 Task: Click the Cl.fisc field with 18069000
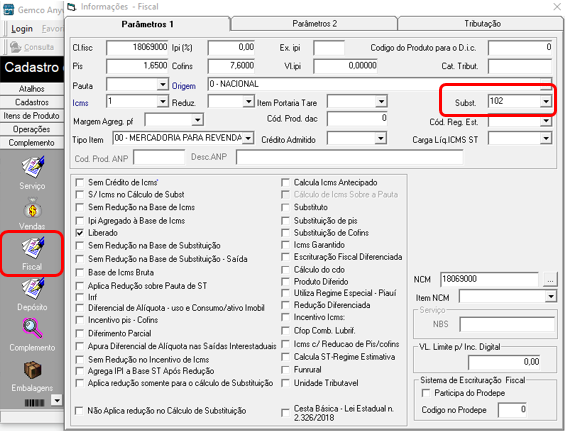click(137, 48)
